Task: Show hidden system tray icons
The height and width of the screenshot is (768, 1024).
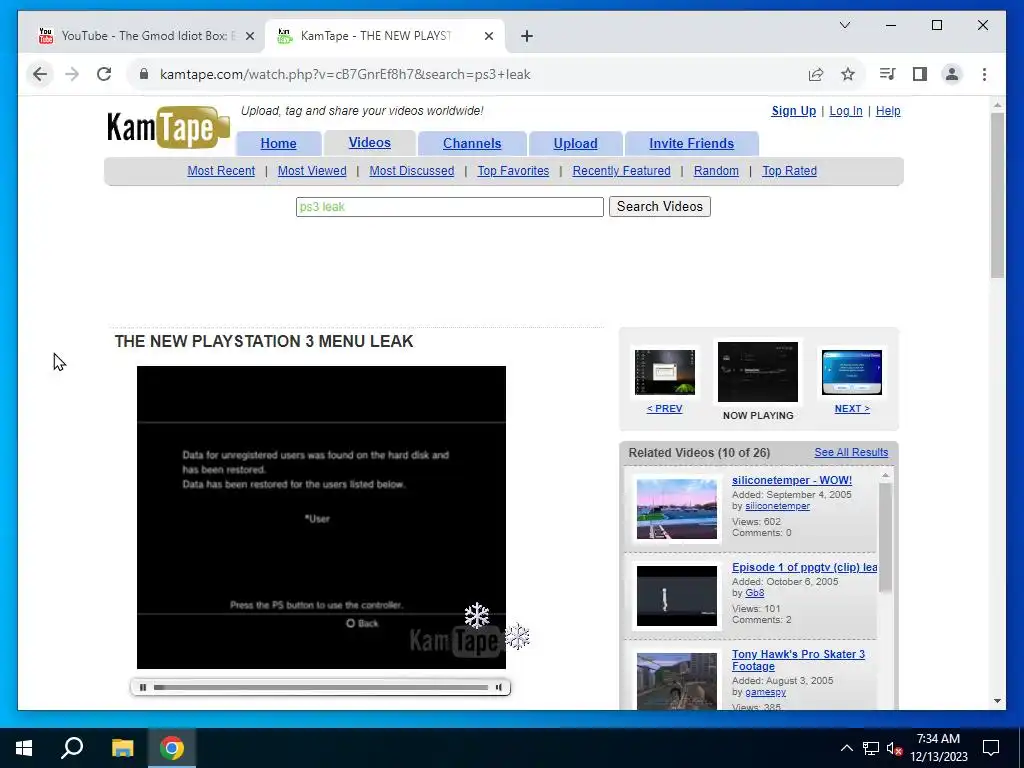Action: 846,748
